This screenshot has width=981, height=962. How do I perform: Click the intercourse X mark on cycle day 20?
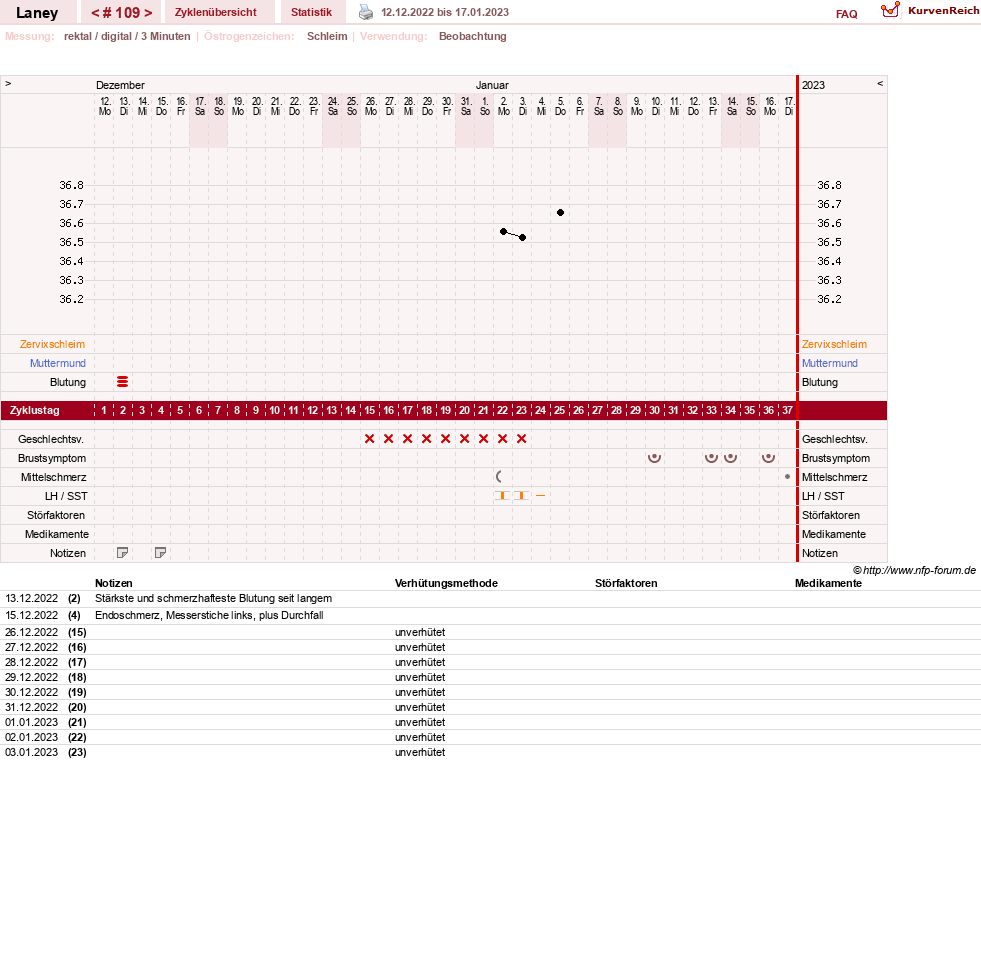pyautogui.click(x=464, y=439)
